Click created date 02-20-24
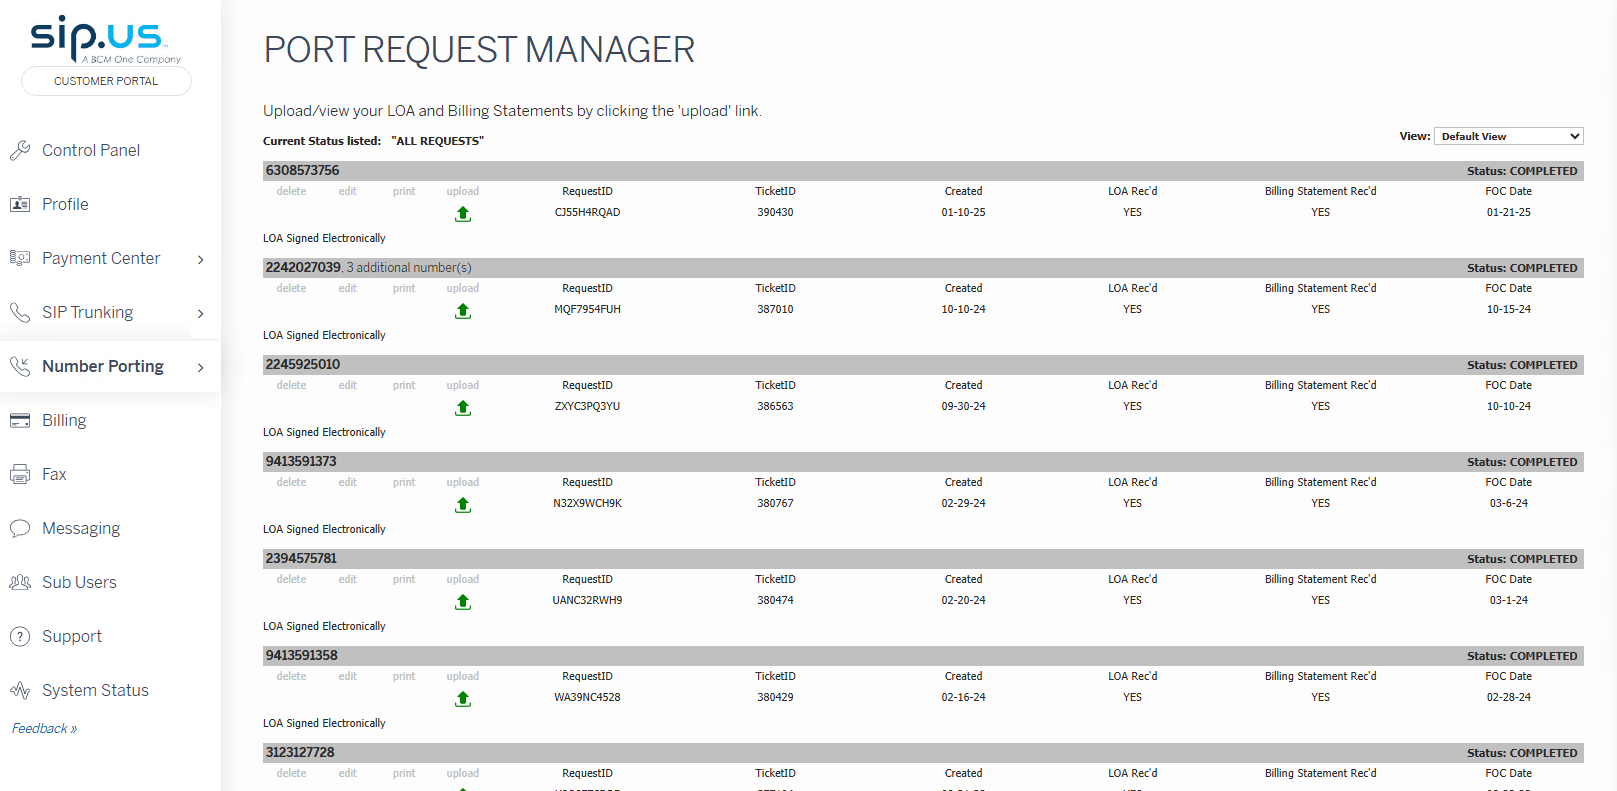The width and height of the screenshot is (1617, 791). tap(963, 600)
